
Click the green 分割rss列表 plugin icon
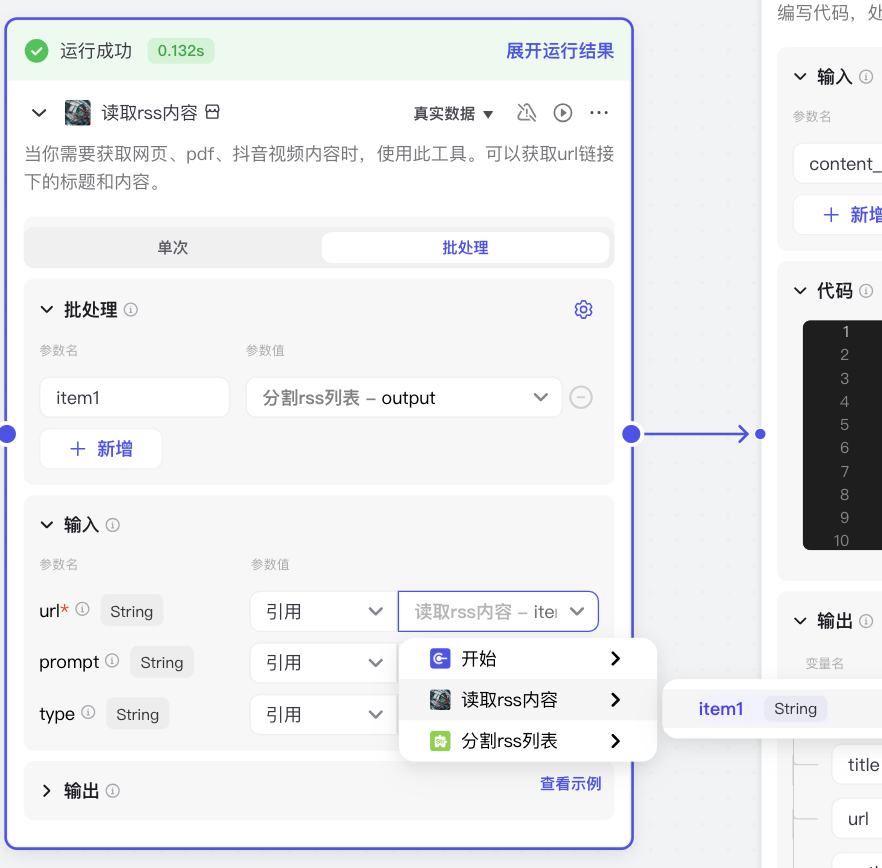pos(441,741)
